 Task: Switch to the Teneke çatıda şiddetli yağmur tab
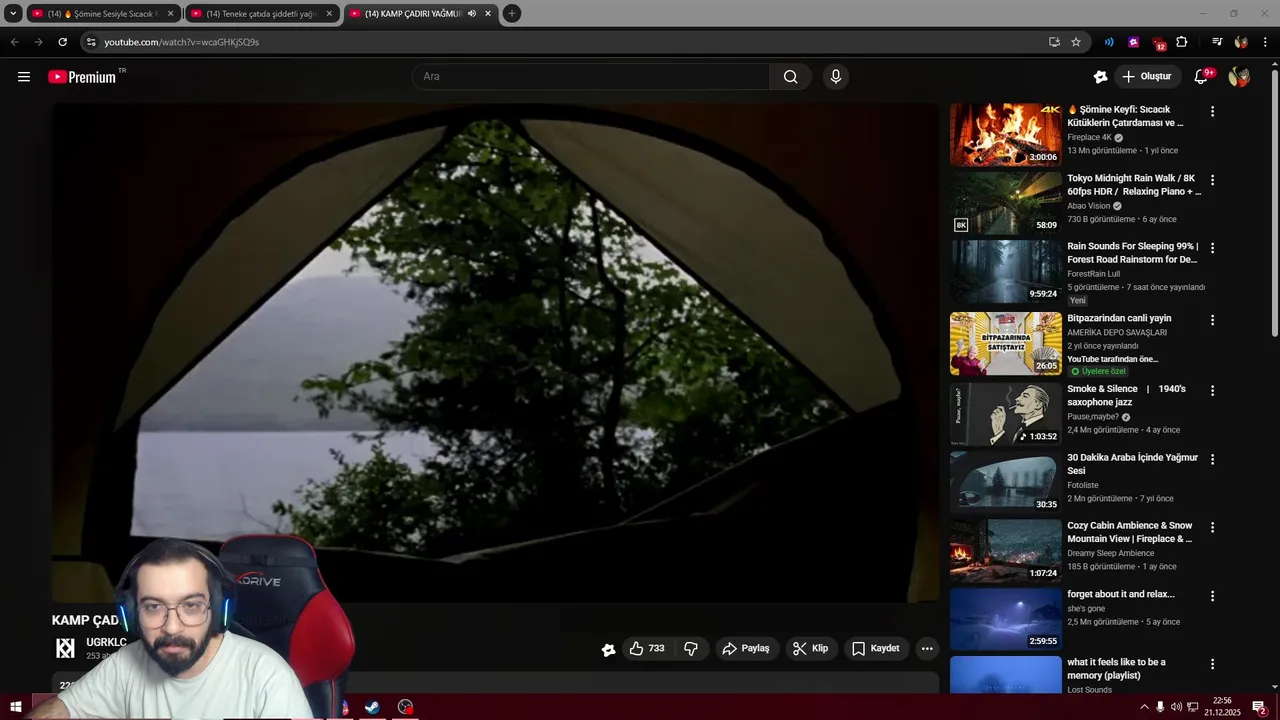(x=262, y=14)
